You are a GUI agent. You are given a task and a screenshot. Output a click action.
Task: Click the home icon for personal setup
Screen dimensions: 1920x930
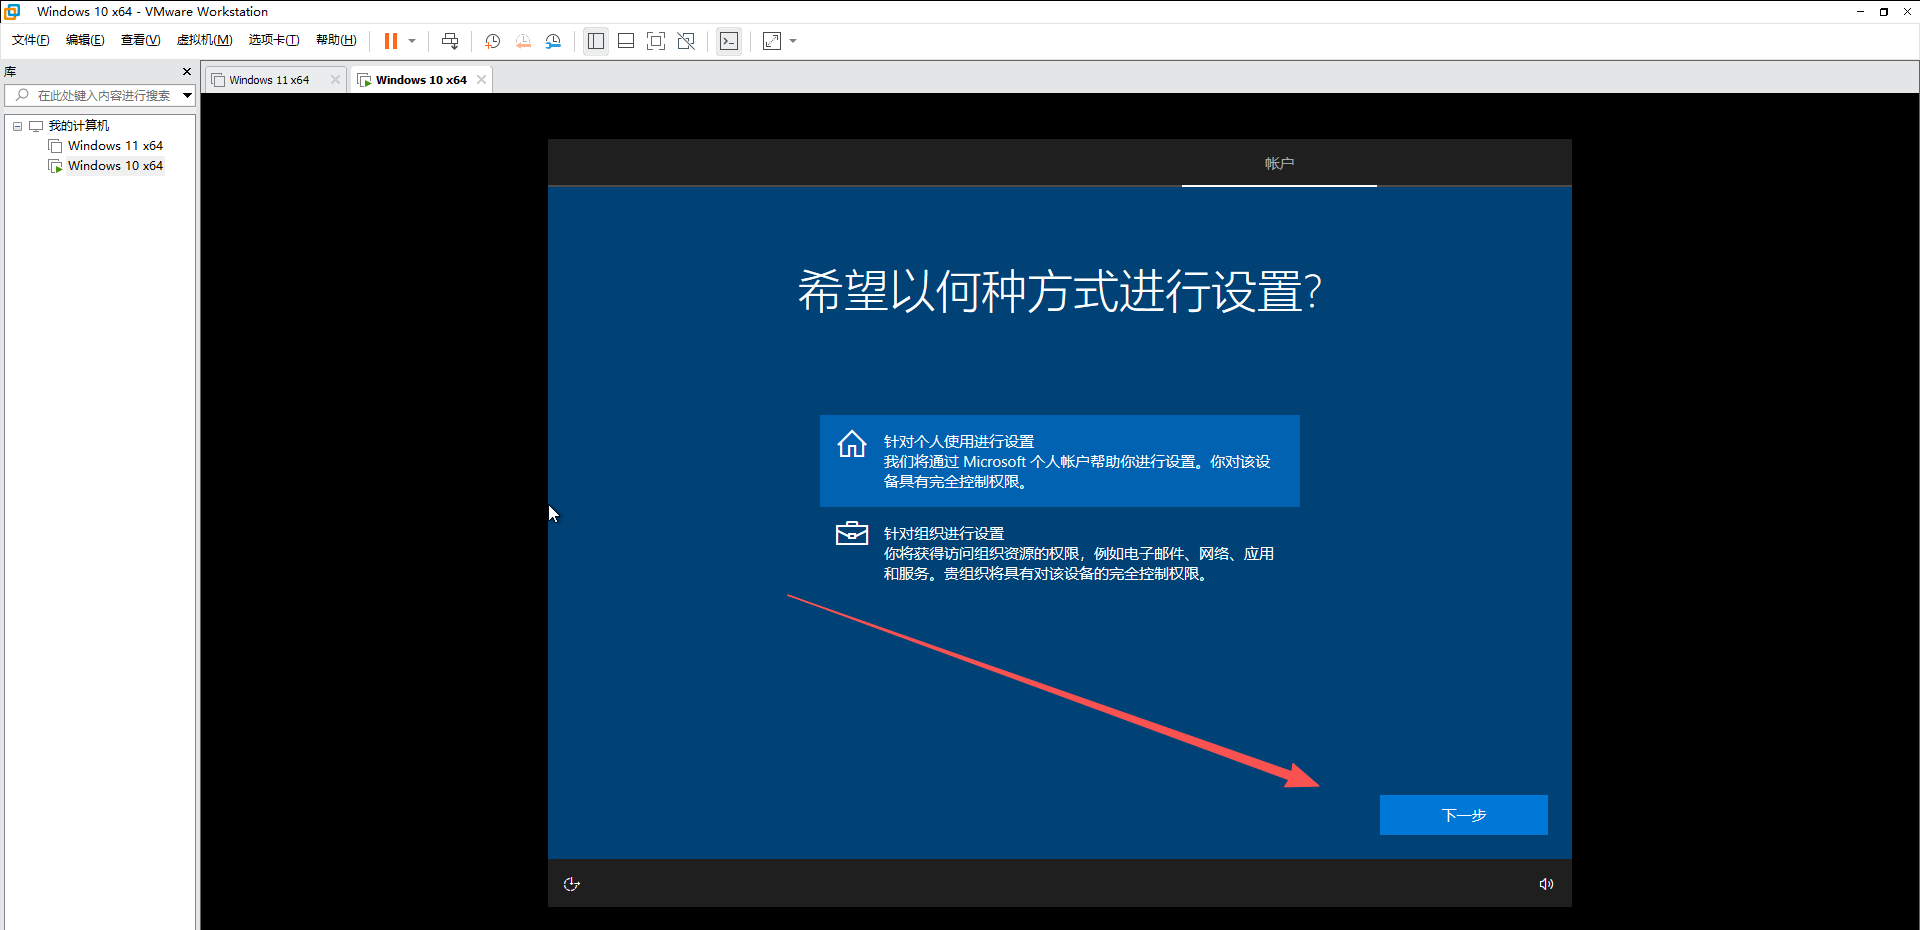point(852,444)
